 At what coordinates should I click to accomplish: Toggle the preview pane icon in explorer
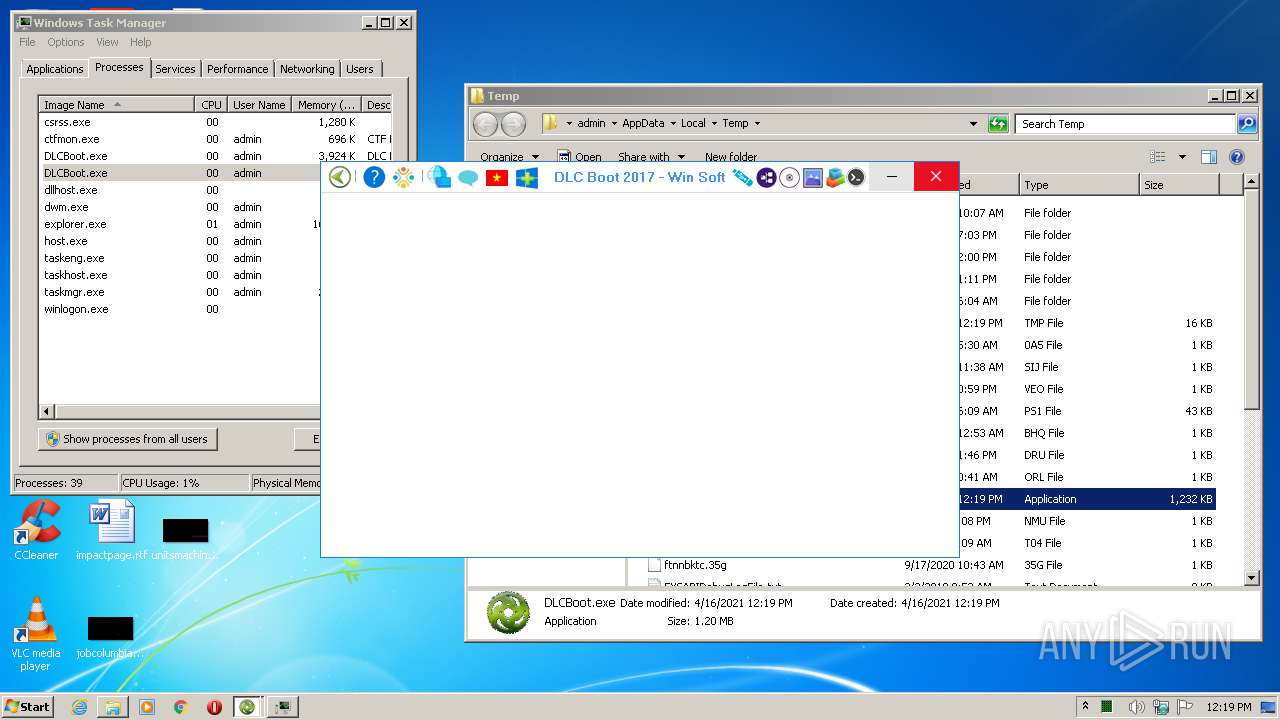pyautogui.click(x=1209, y=157)
